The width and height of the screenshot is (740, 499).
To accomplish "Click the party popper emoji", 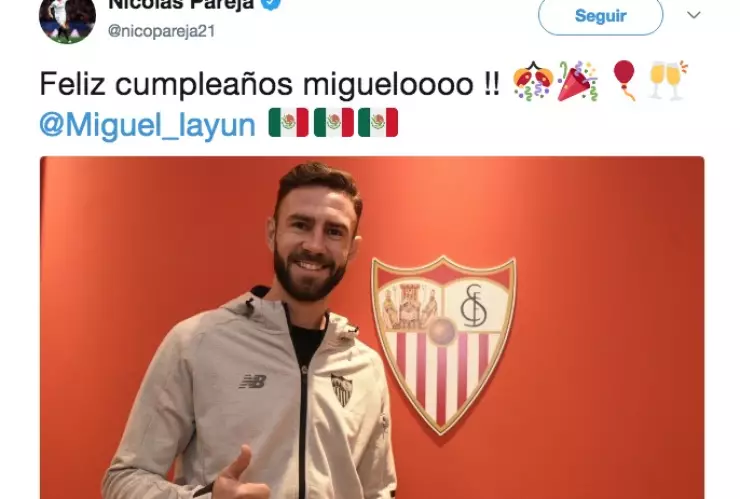I will 578,81.
